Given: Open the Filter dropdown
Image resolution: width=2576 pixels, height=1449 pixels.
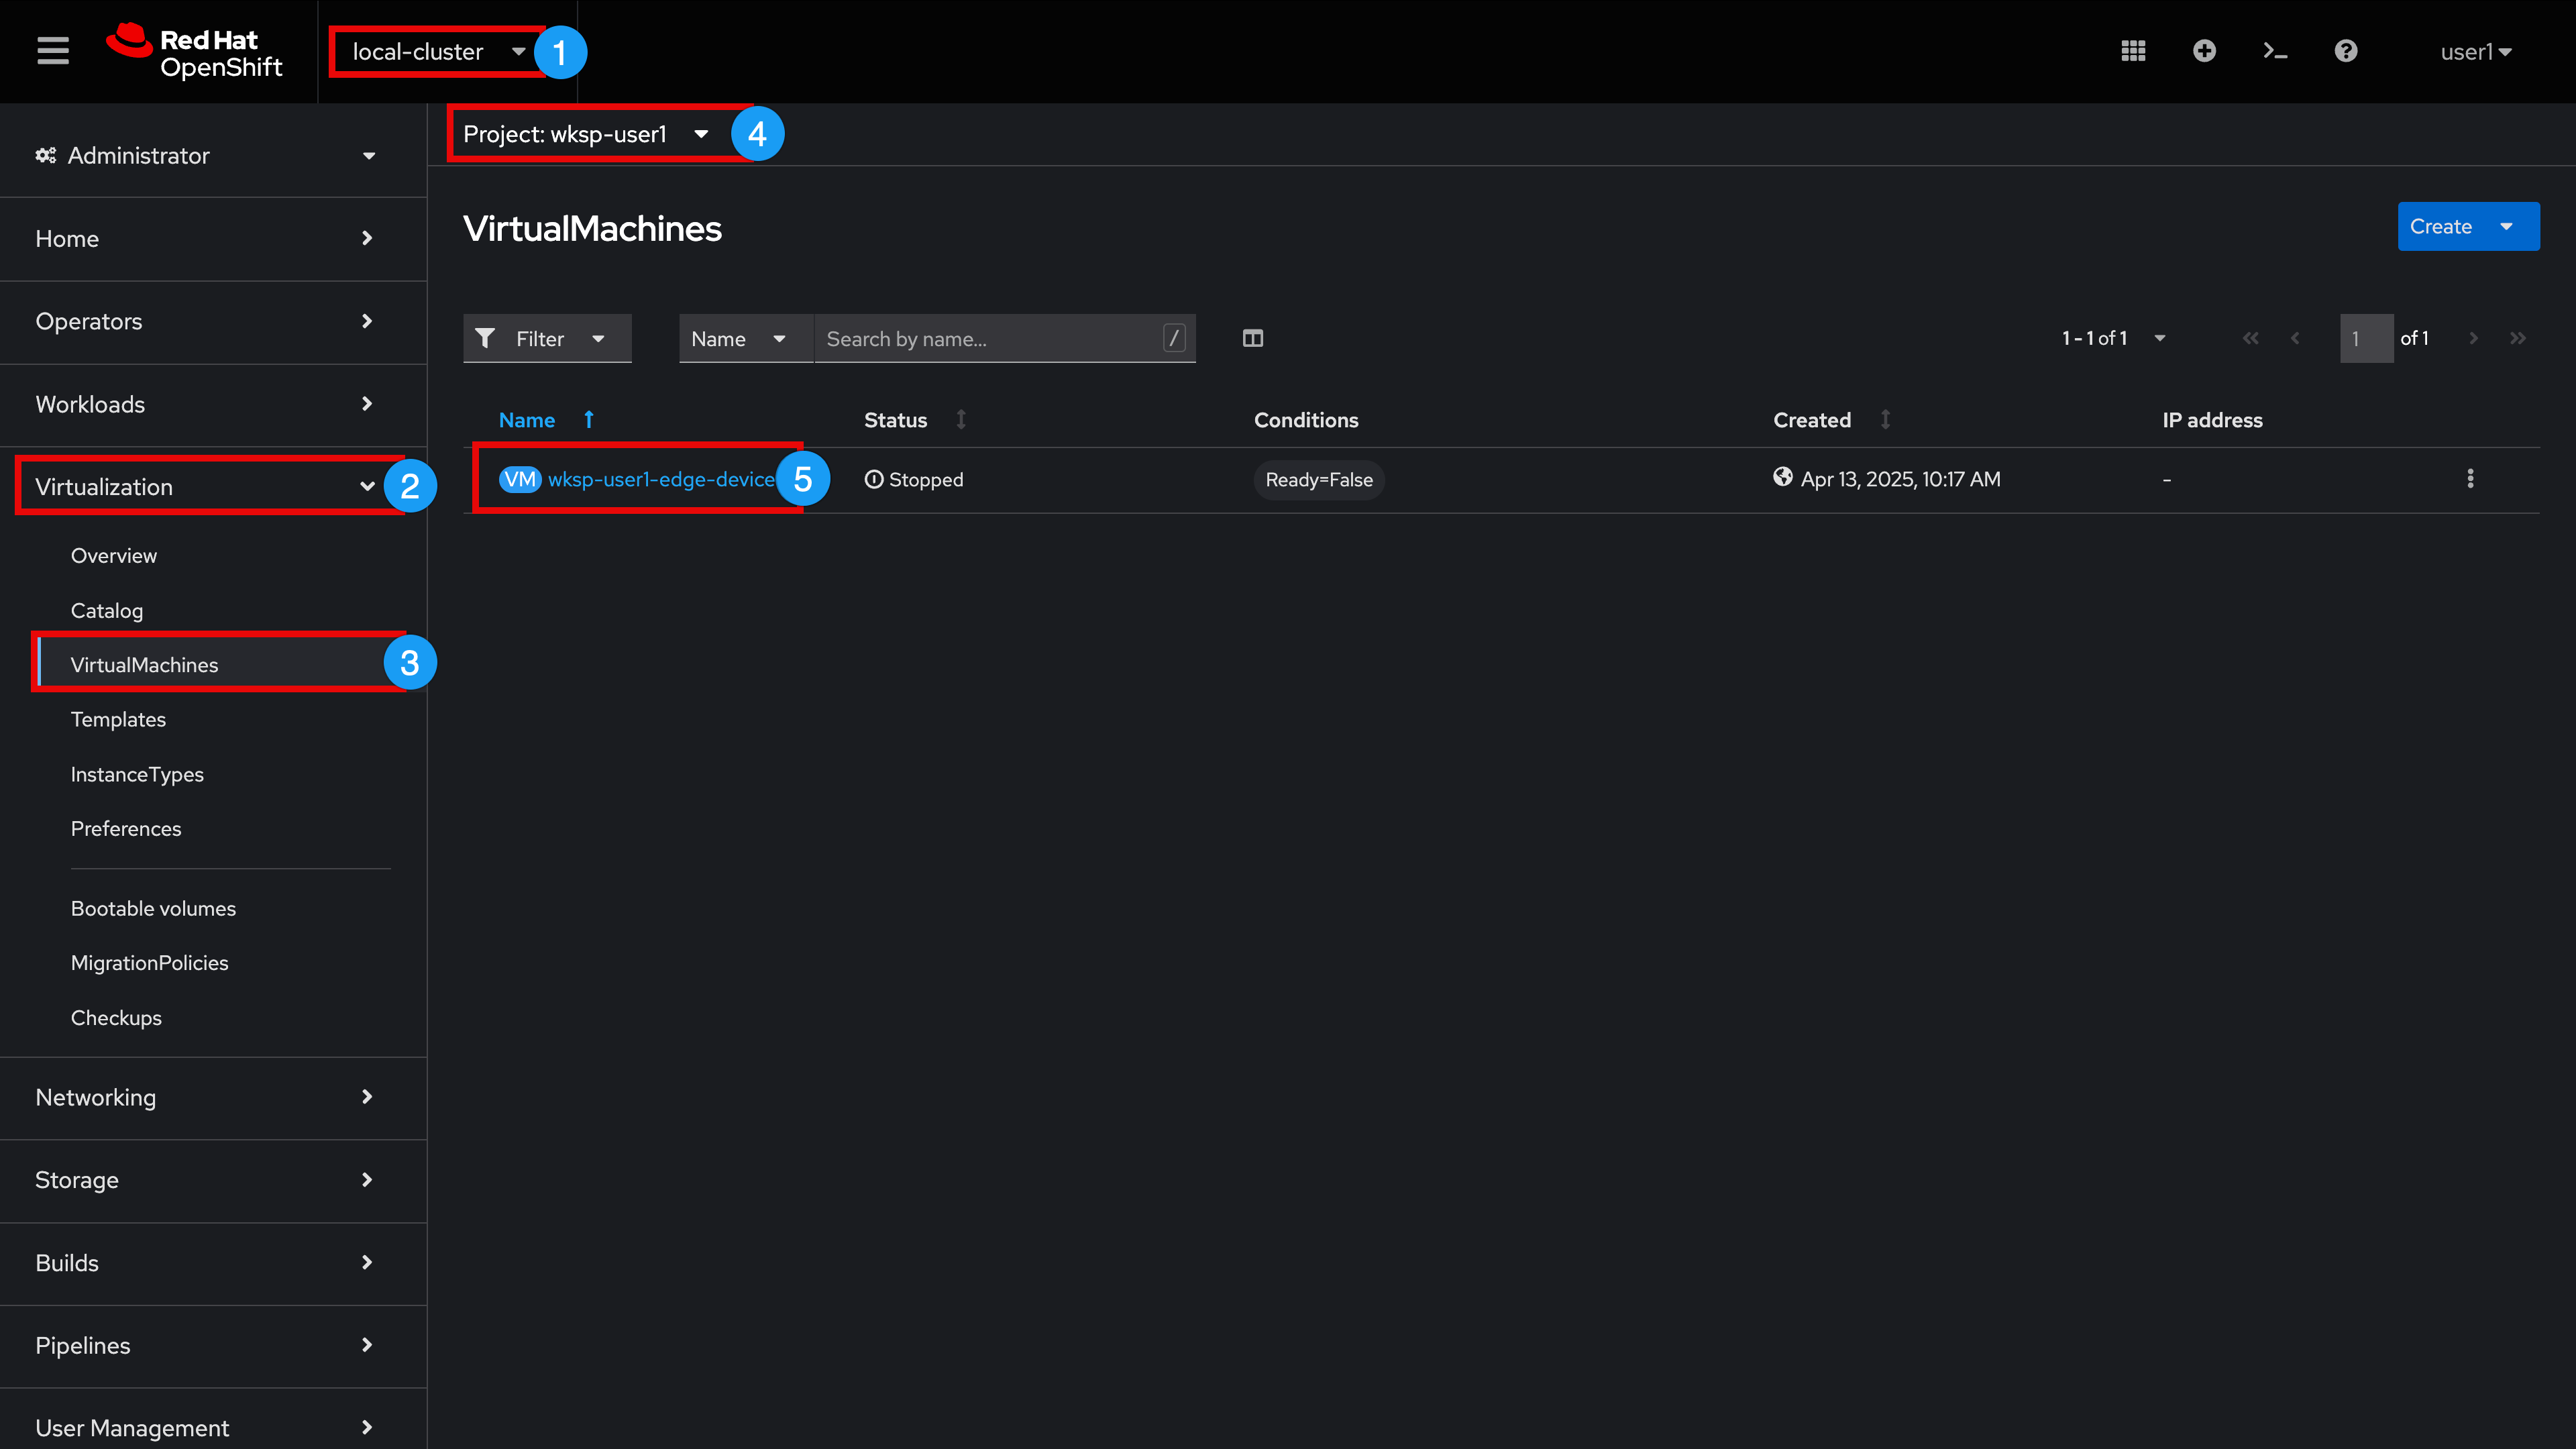Looking at the screenshot, I should pyautogui.click(x=547, y=338).
